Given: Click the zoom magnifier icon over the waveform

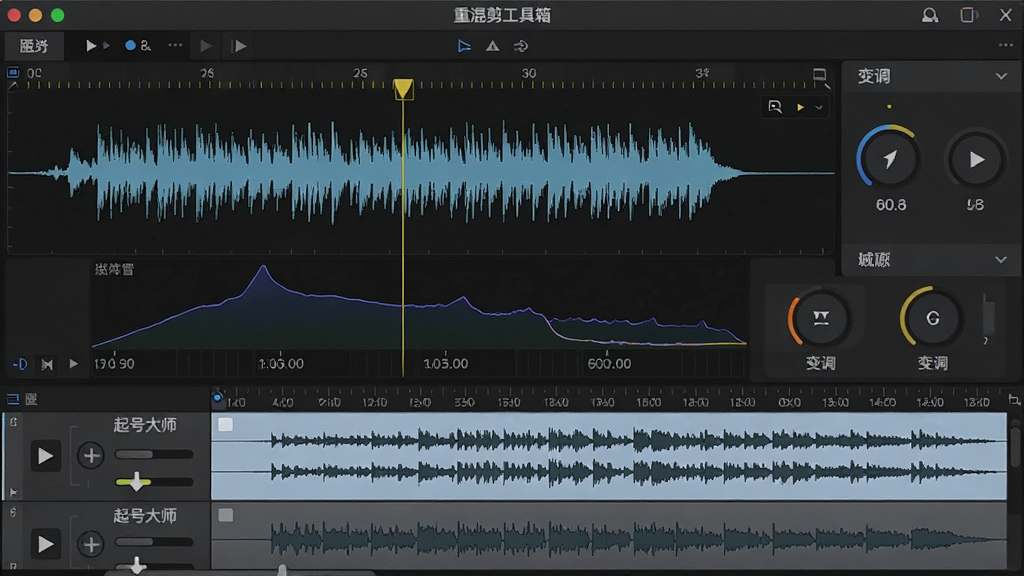Looking at the screenshot, I should tap(775, 107).
